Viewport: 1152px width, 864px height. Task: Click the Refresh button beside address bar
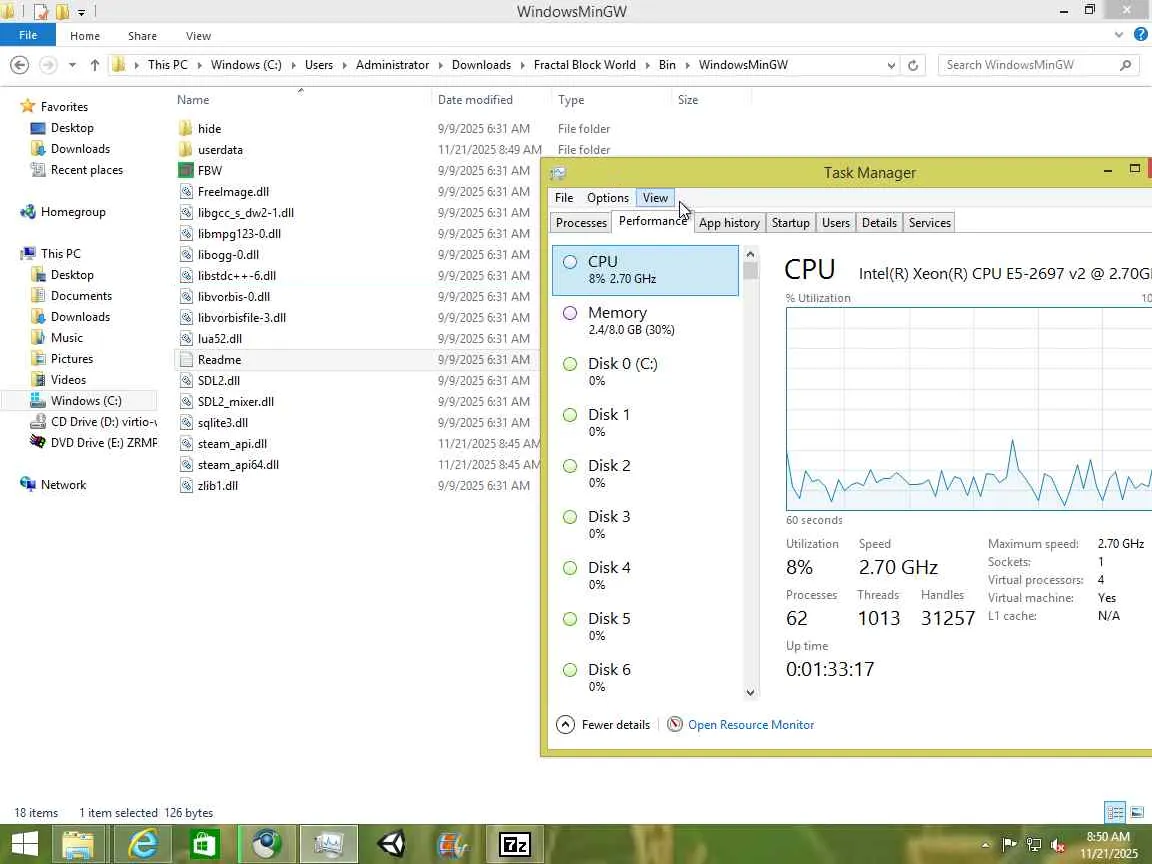[x=912, y=65]
